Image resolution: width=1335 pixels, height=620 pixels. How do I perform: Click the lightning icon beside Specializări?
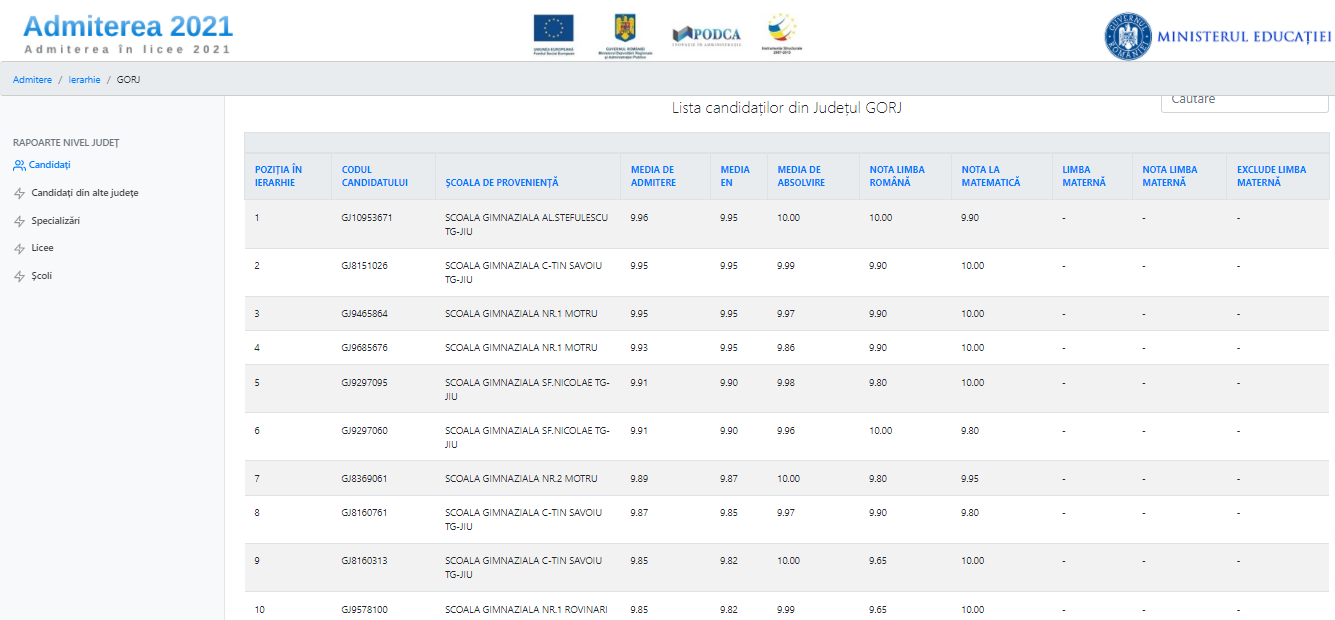click(19, 221)
